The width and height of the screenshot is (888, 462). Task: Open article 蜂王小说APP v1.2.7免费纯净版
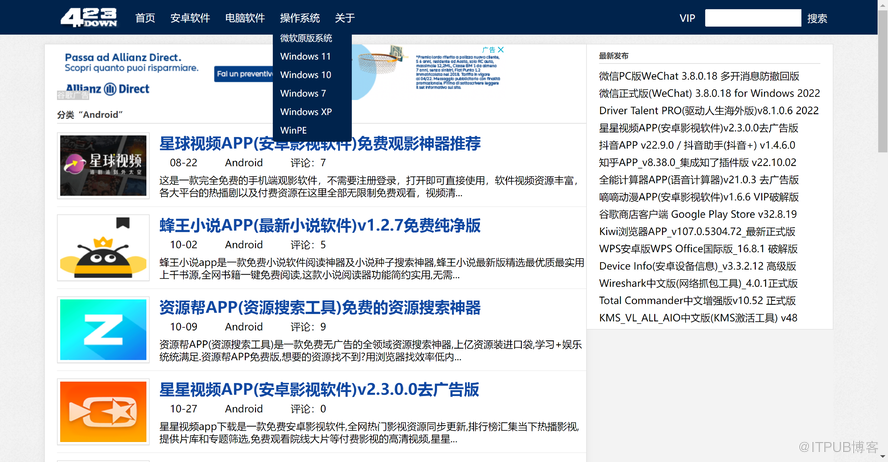point(319,225)
